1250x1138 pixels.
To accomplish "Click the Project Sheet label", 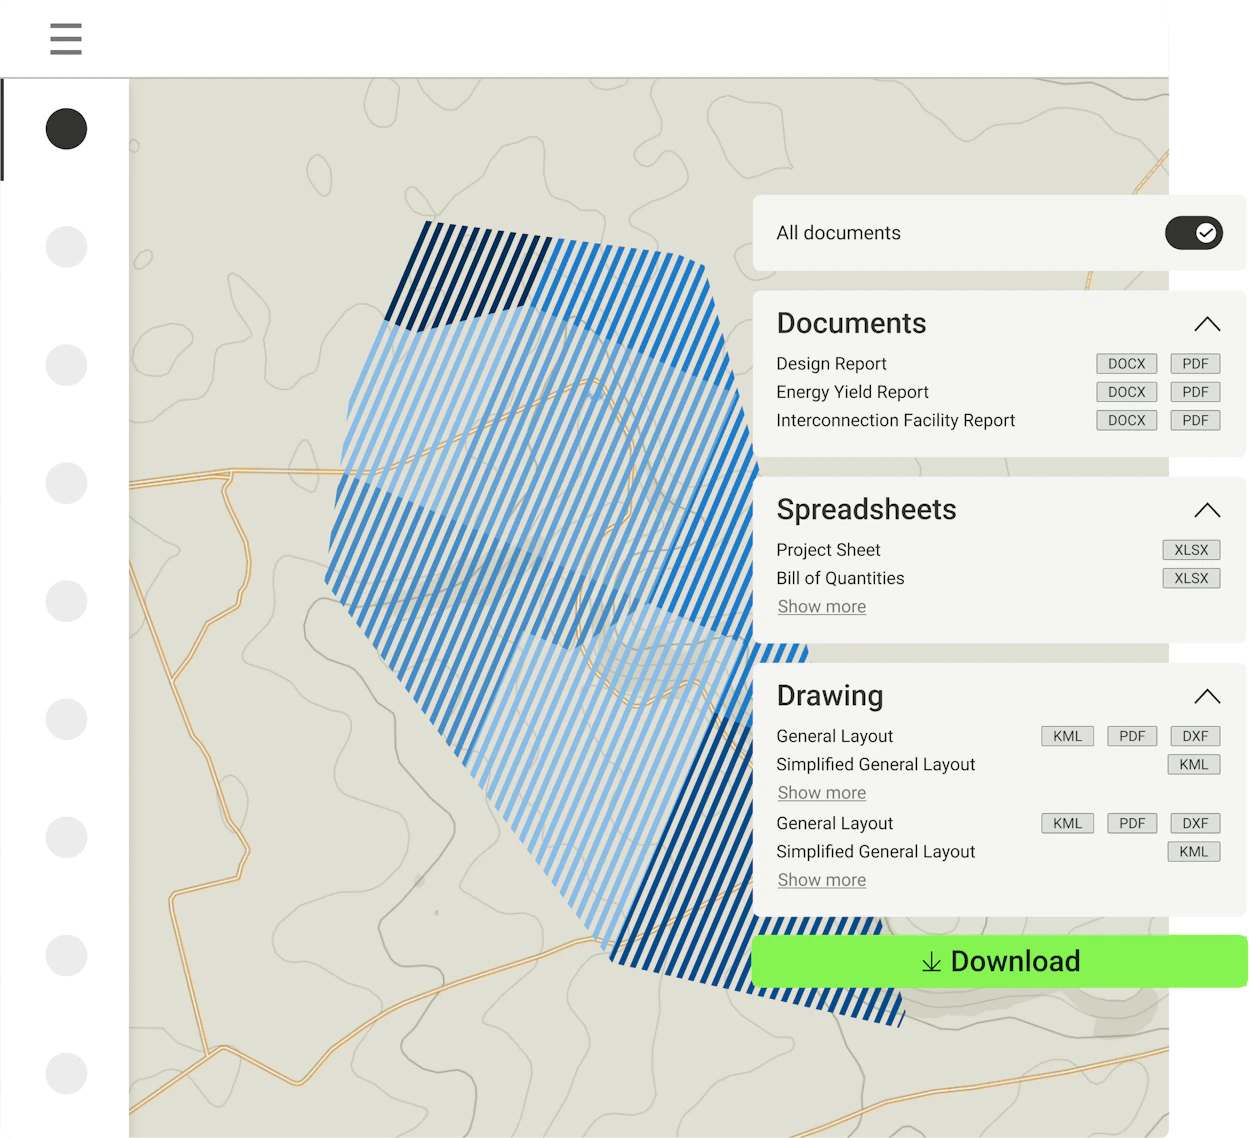I will coord(828,550).
